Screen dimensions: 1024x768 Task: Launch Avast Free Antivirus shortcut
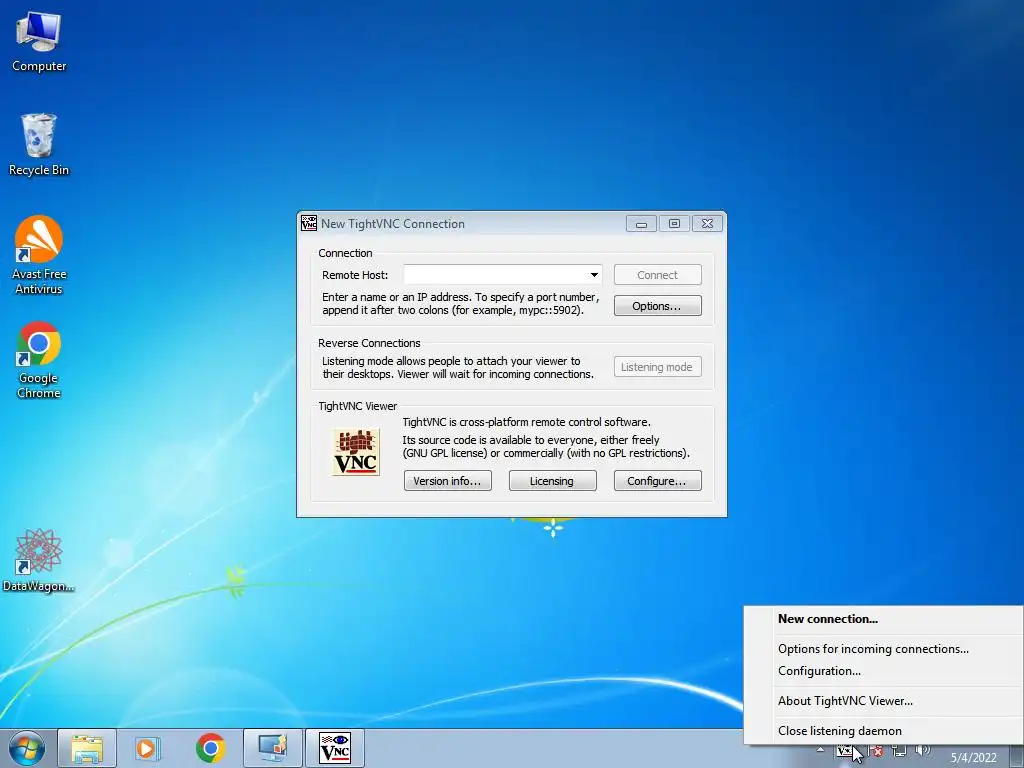[39, 255]
